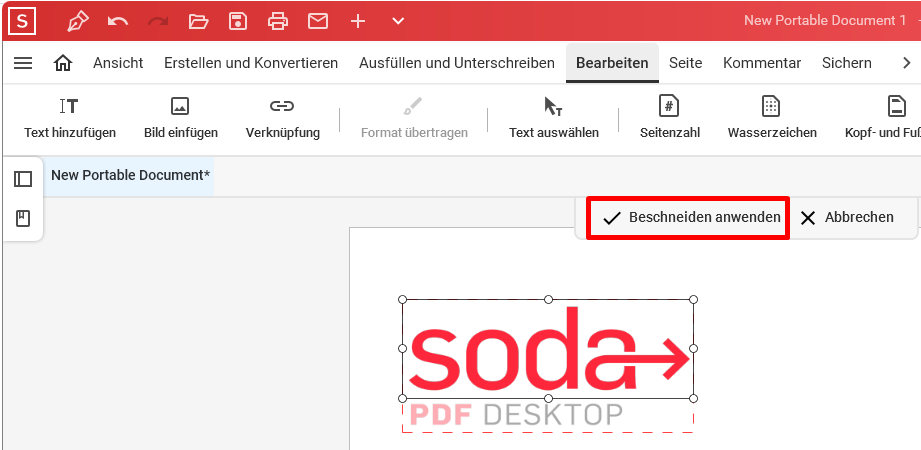Create new document with plus icon
Viewport: 921px width, 450px height.
point(358,22)
